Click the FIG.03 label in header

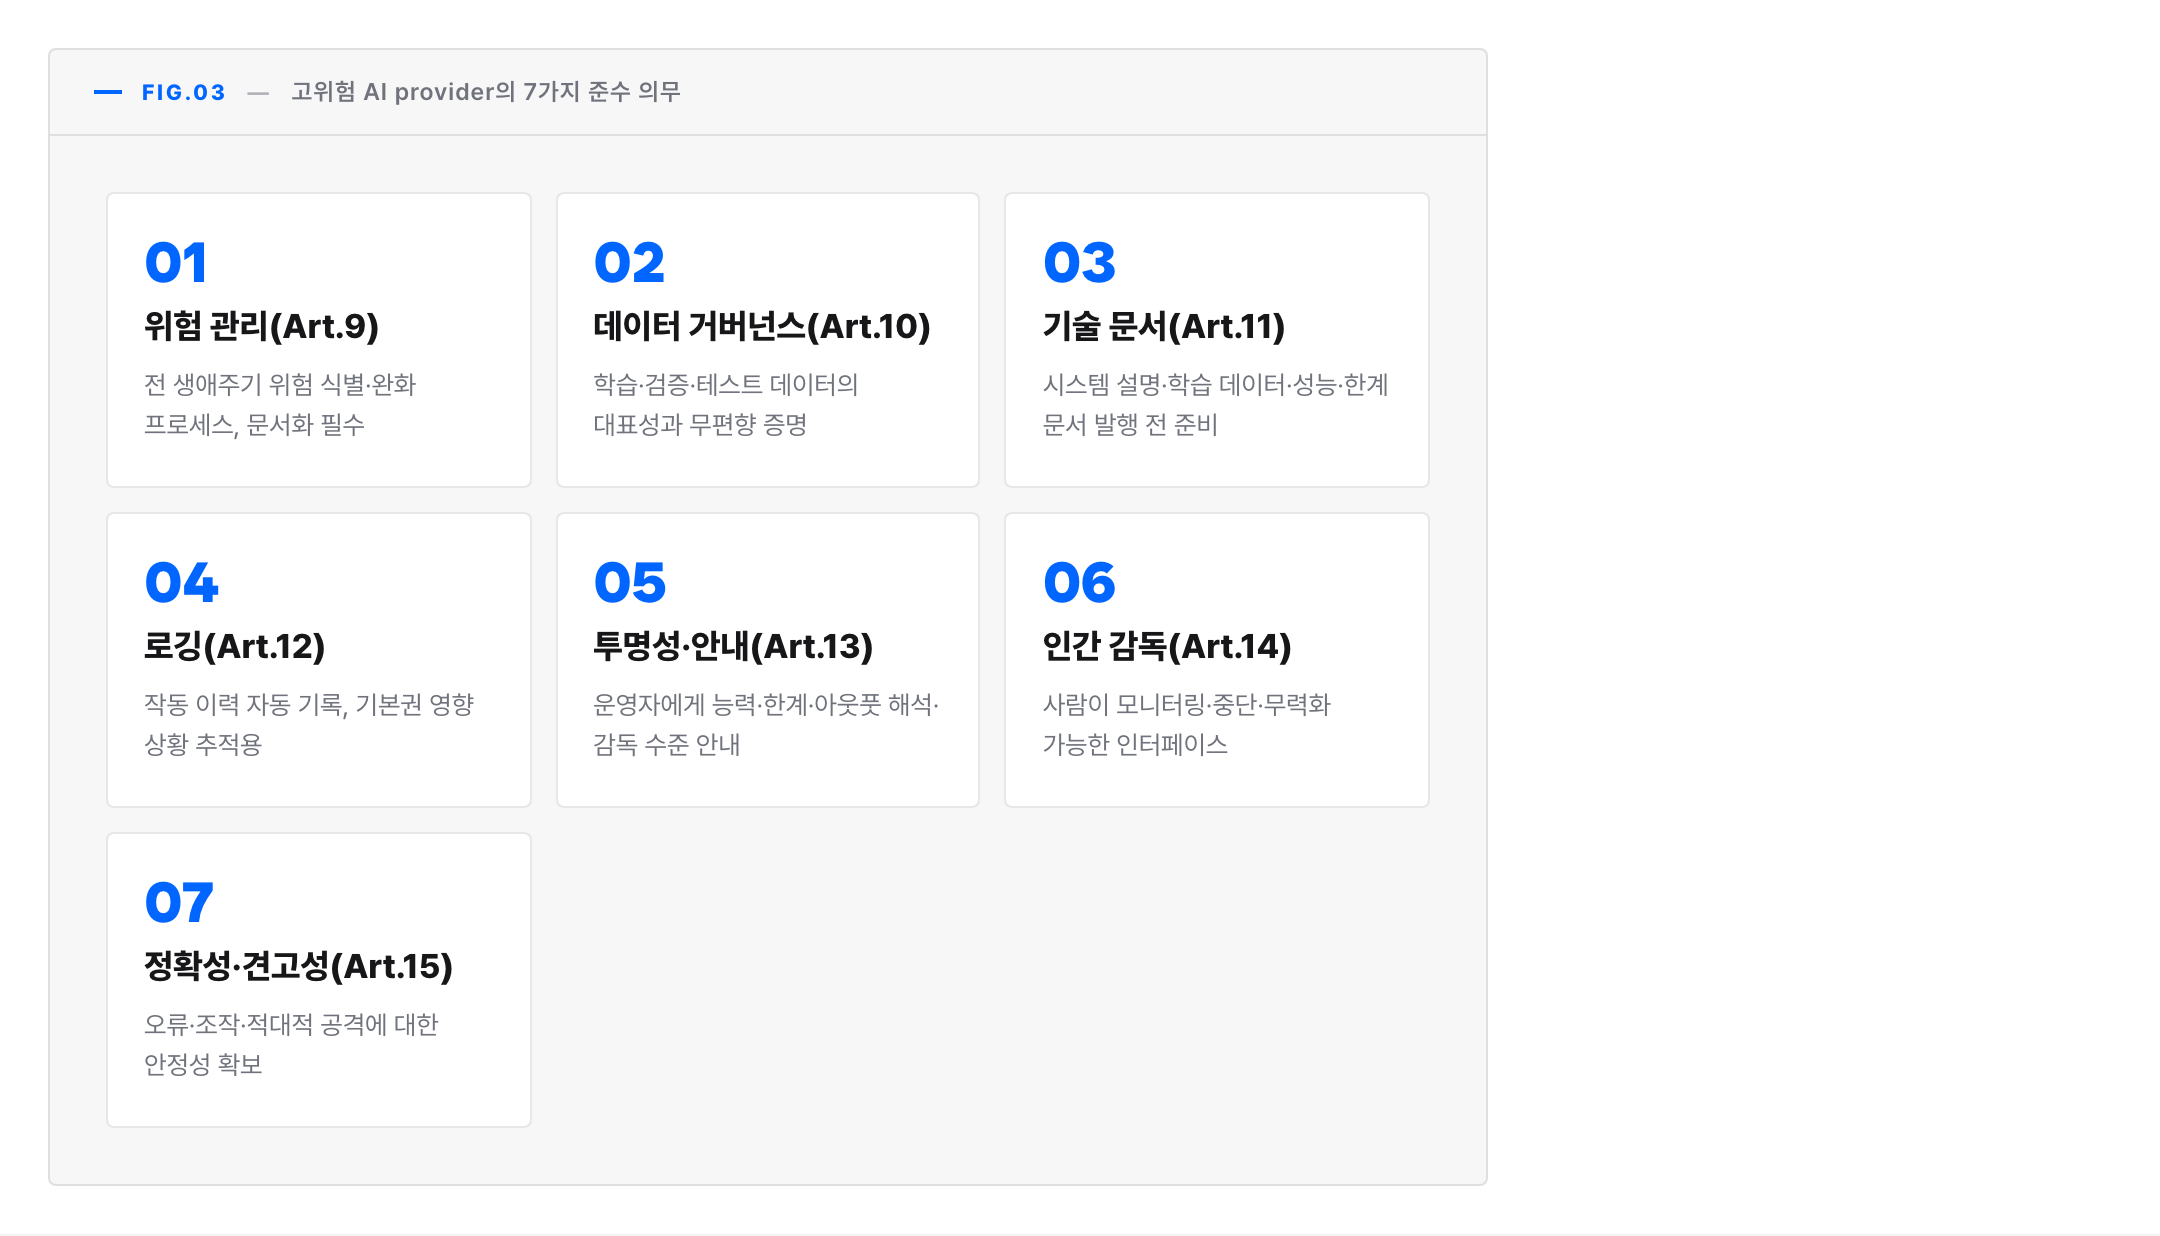click(183, 92)
